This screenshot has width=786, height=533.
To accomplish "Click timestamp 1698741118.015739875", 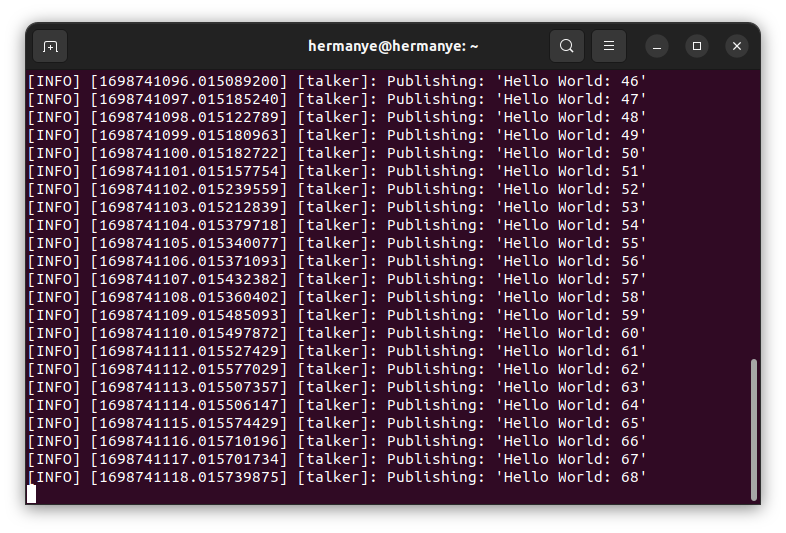I will click(x=189, y=477).
